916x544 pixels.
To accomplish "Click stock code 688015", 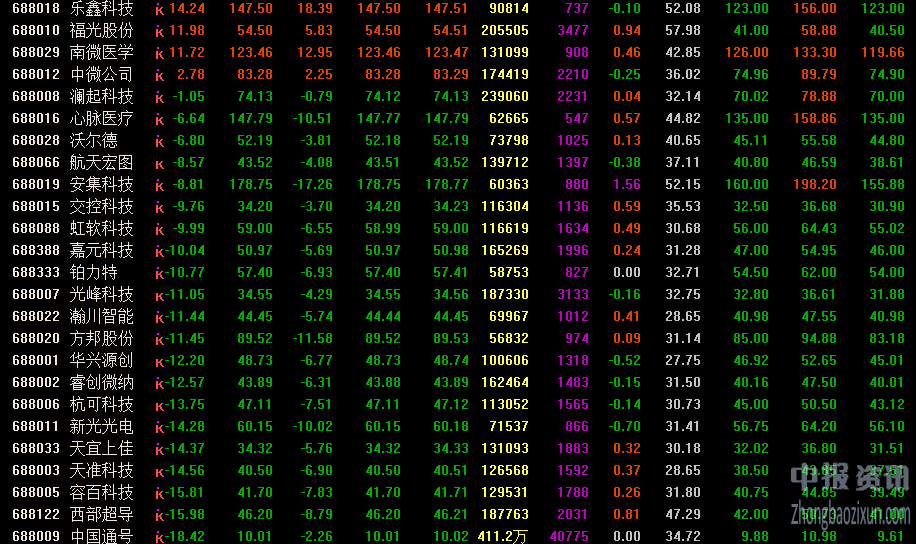I will (36, 206).
